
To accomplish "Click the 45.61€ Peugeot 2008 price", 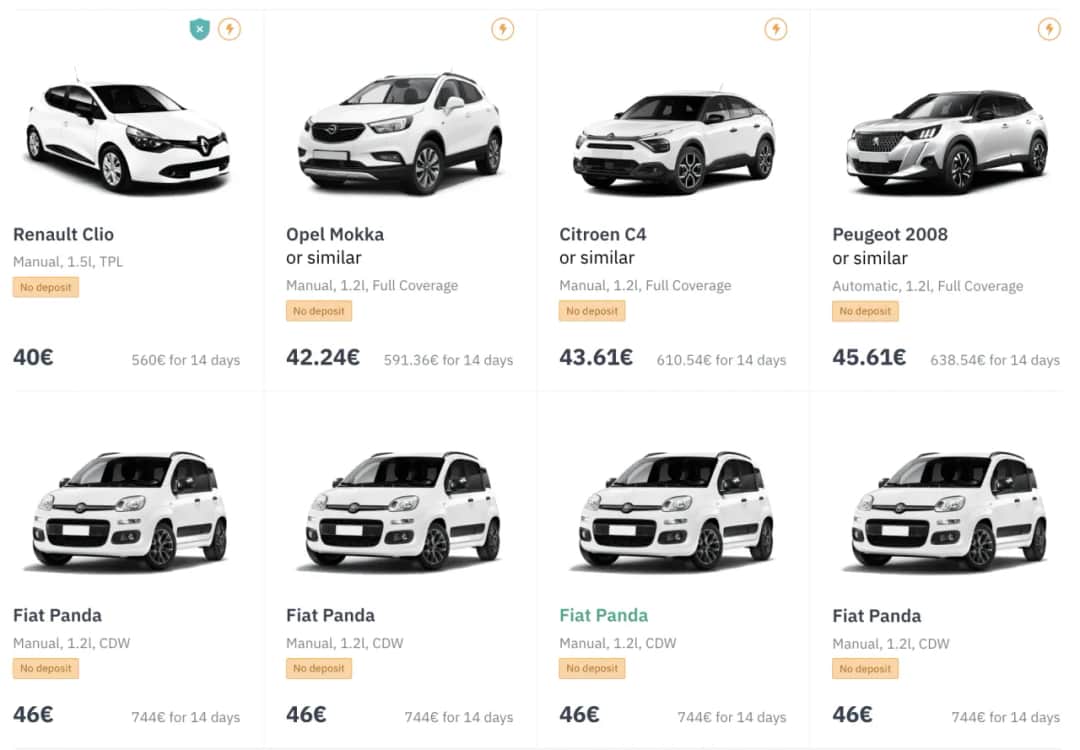I will pyautogui.click(x=869, y=357).
